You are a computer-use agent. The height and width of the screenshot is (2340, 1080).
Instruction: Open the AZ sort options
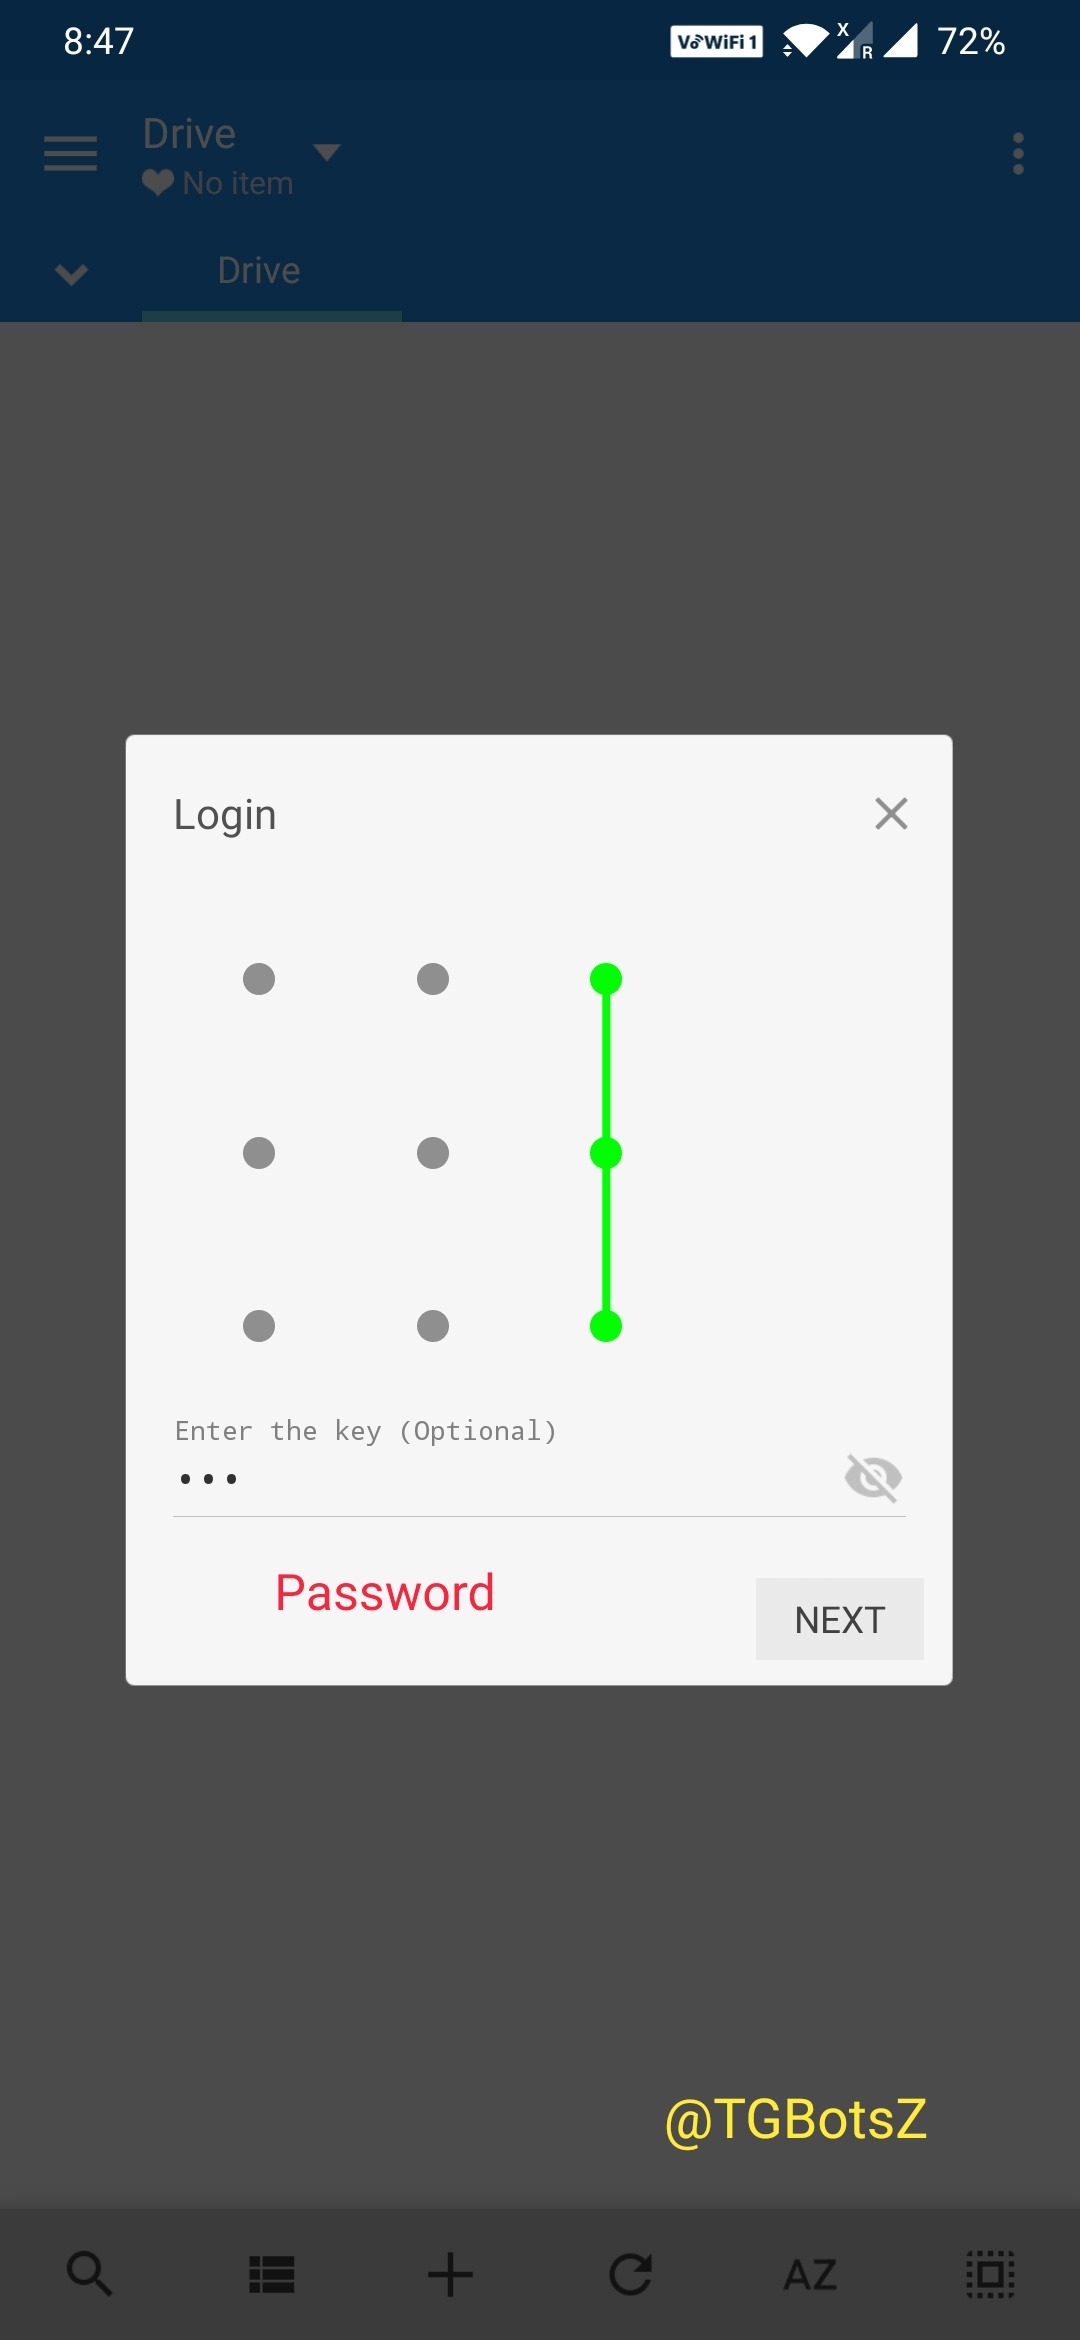tap(810, 2275)
